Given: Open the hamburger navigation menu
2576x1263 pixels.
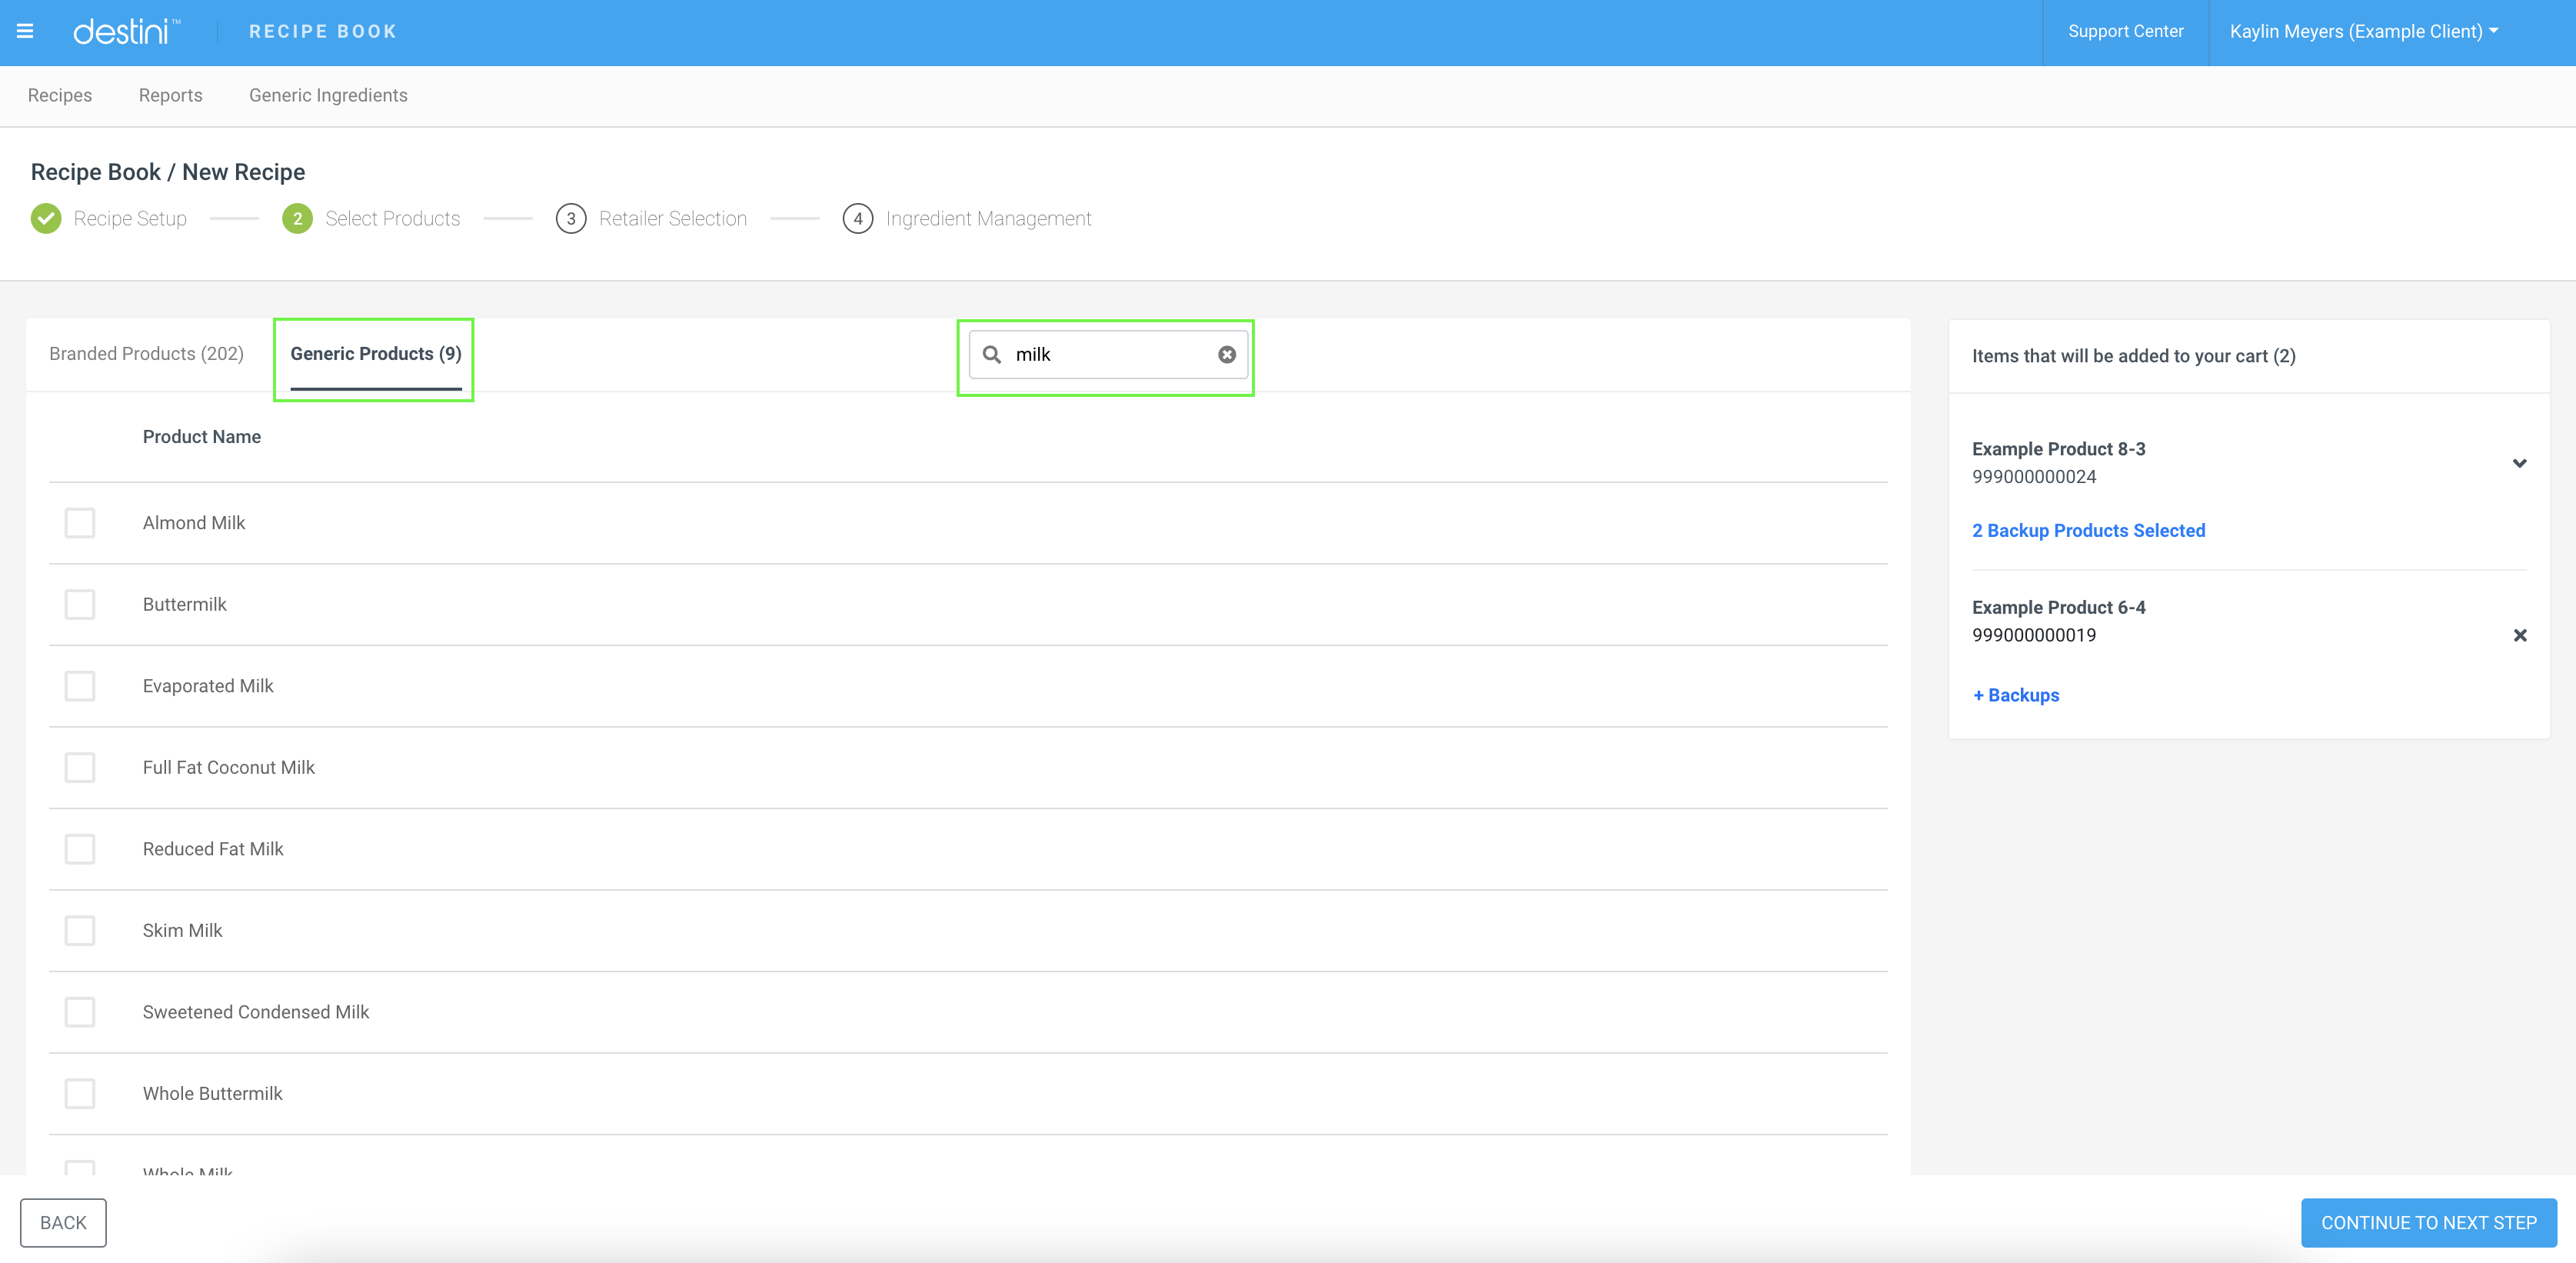Looking at the screenshot, I should 25,31.
